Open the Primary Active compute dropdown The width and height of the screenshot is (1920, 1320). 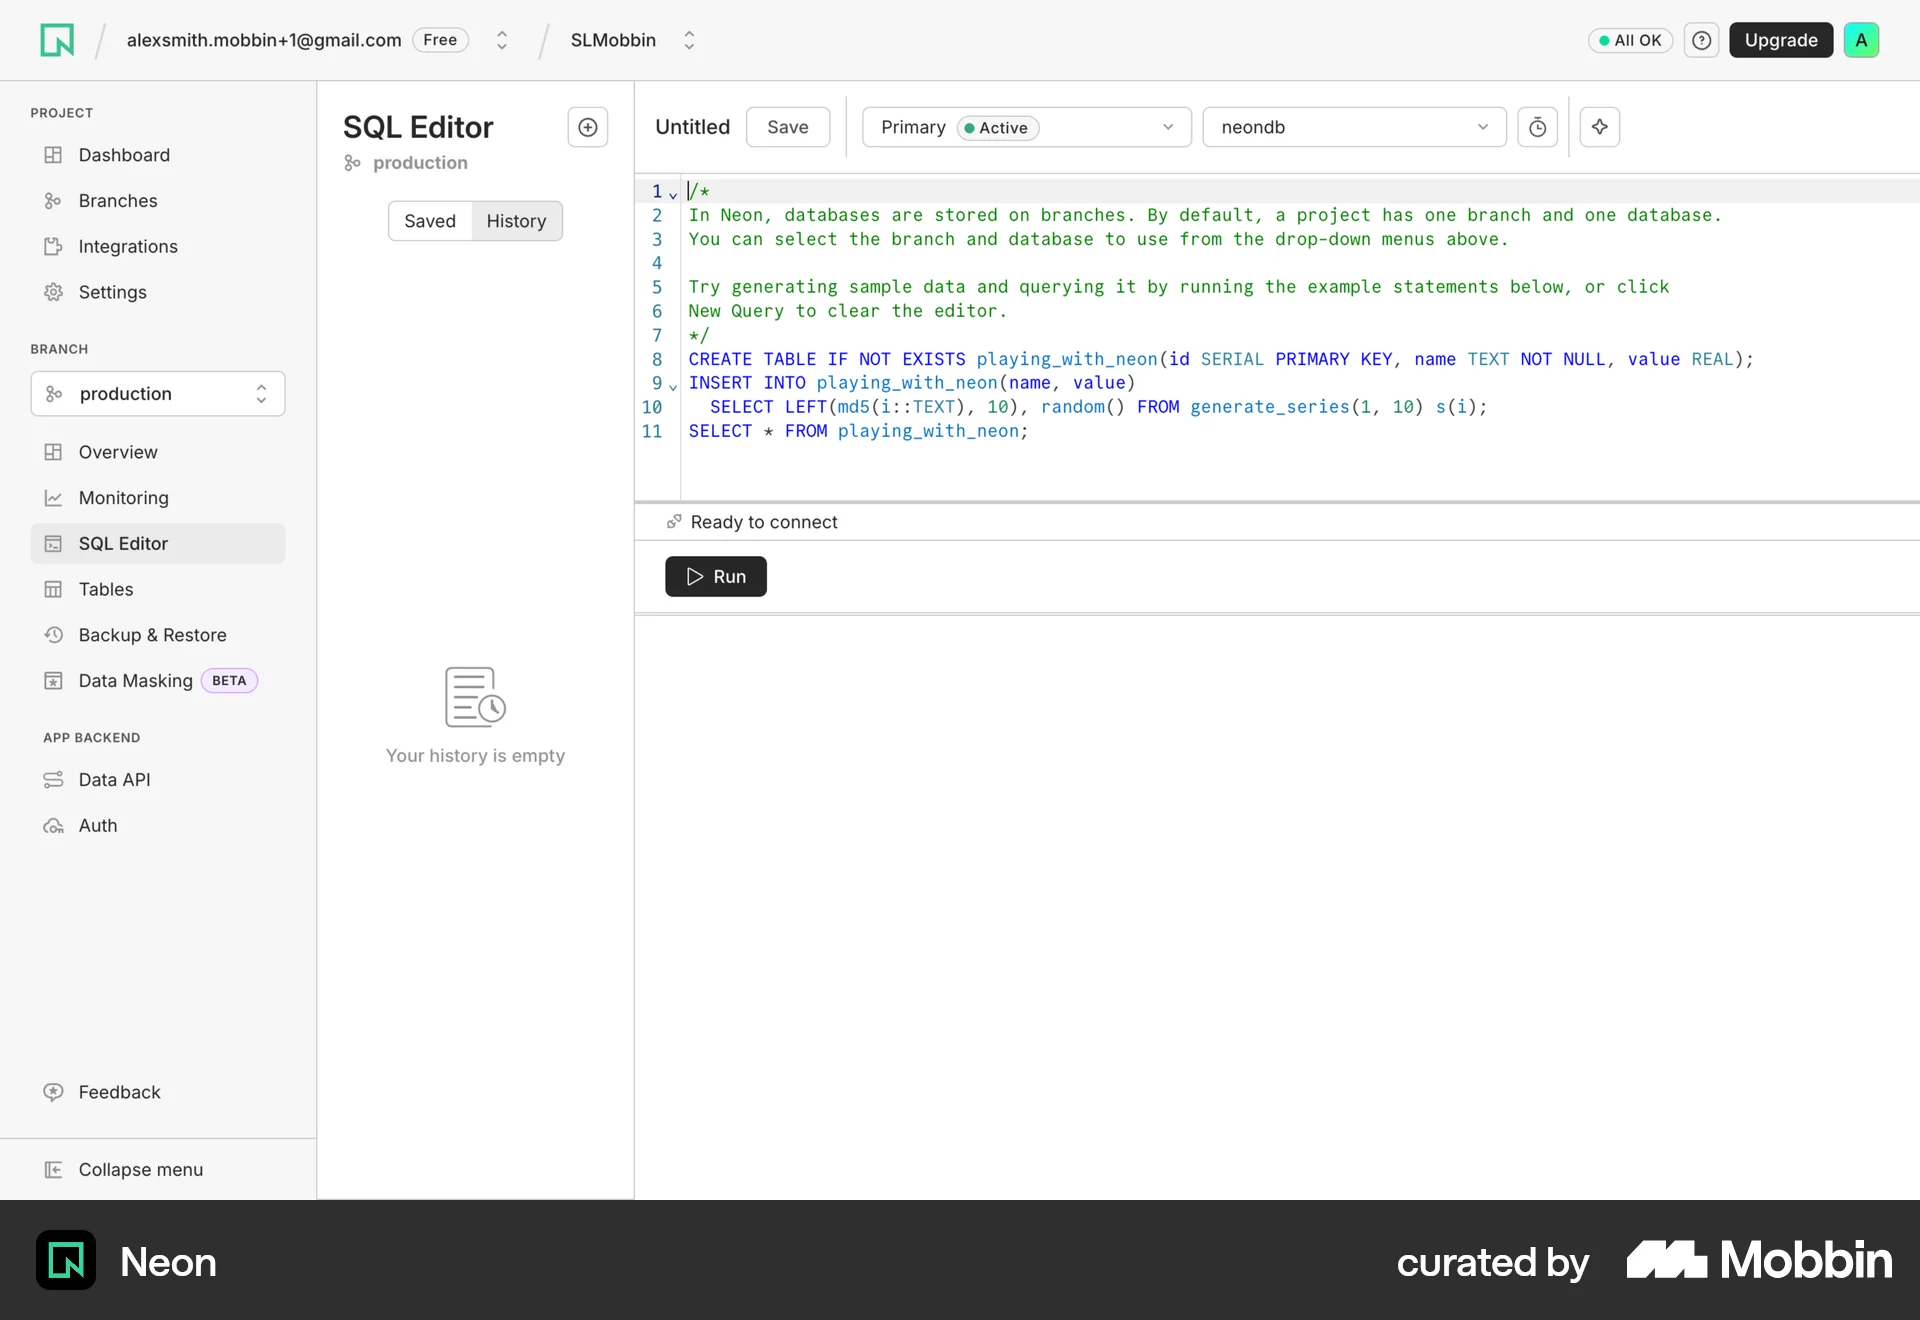point(1027,127)
